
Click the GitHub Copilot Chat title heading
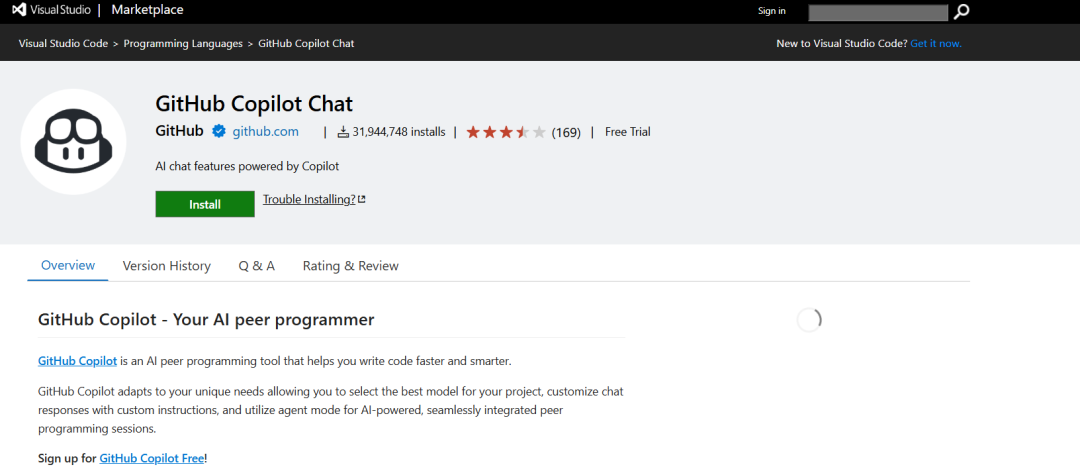pos(254,104)
